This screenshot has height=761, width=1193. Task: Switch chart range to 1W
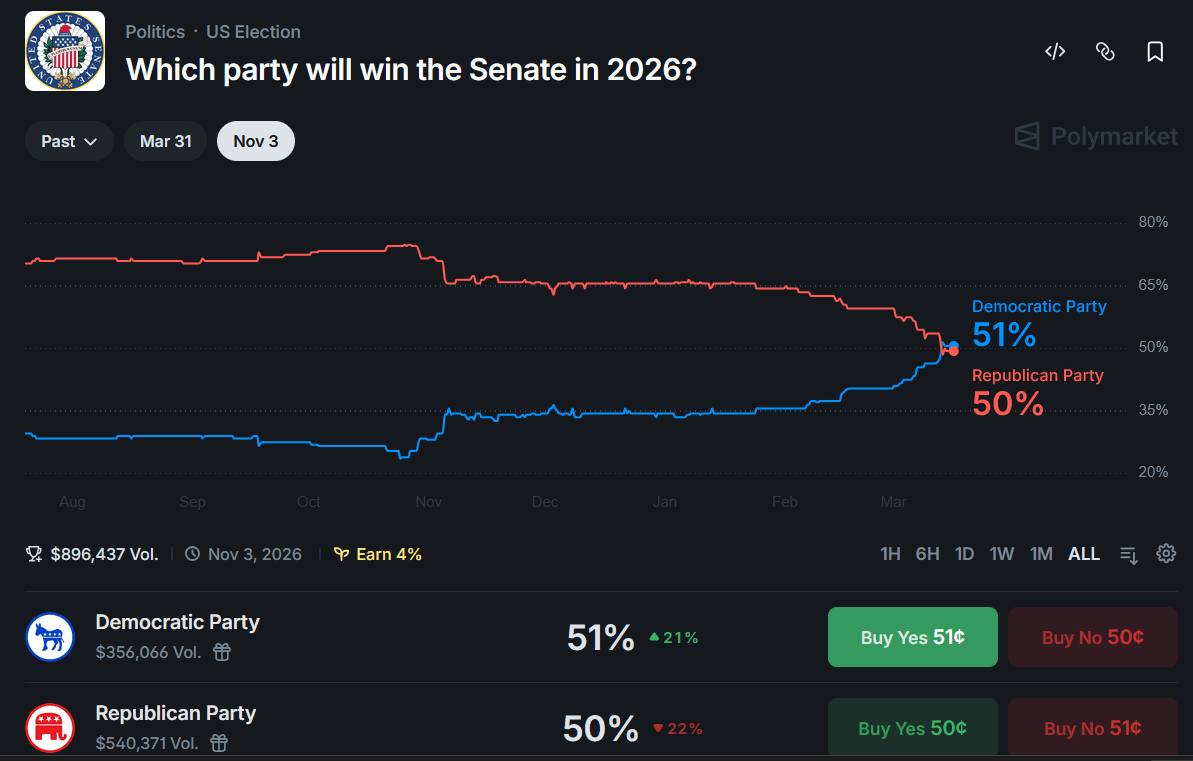1002,554
